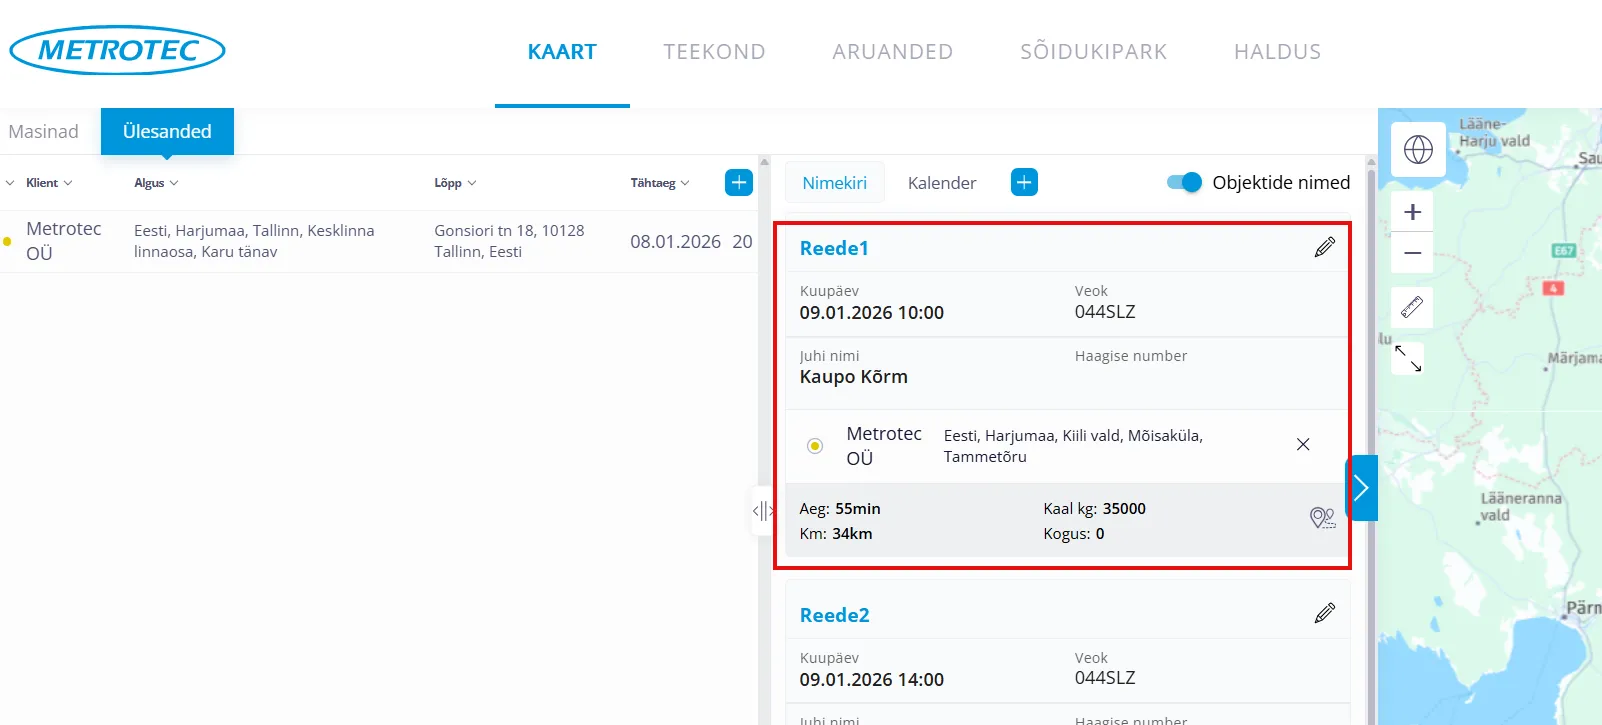1602x725 pixels.
Task: Toggle Objektide nimed switch off
Action: [1184, 183]
